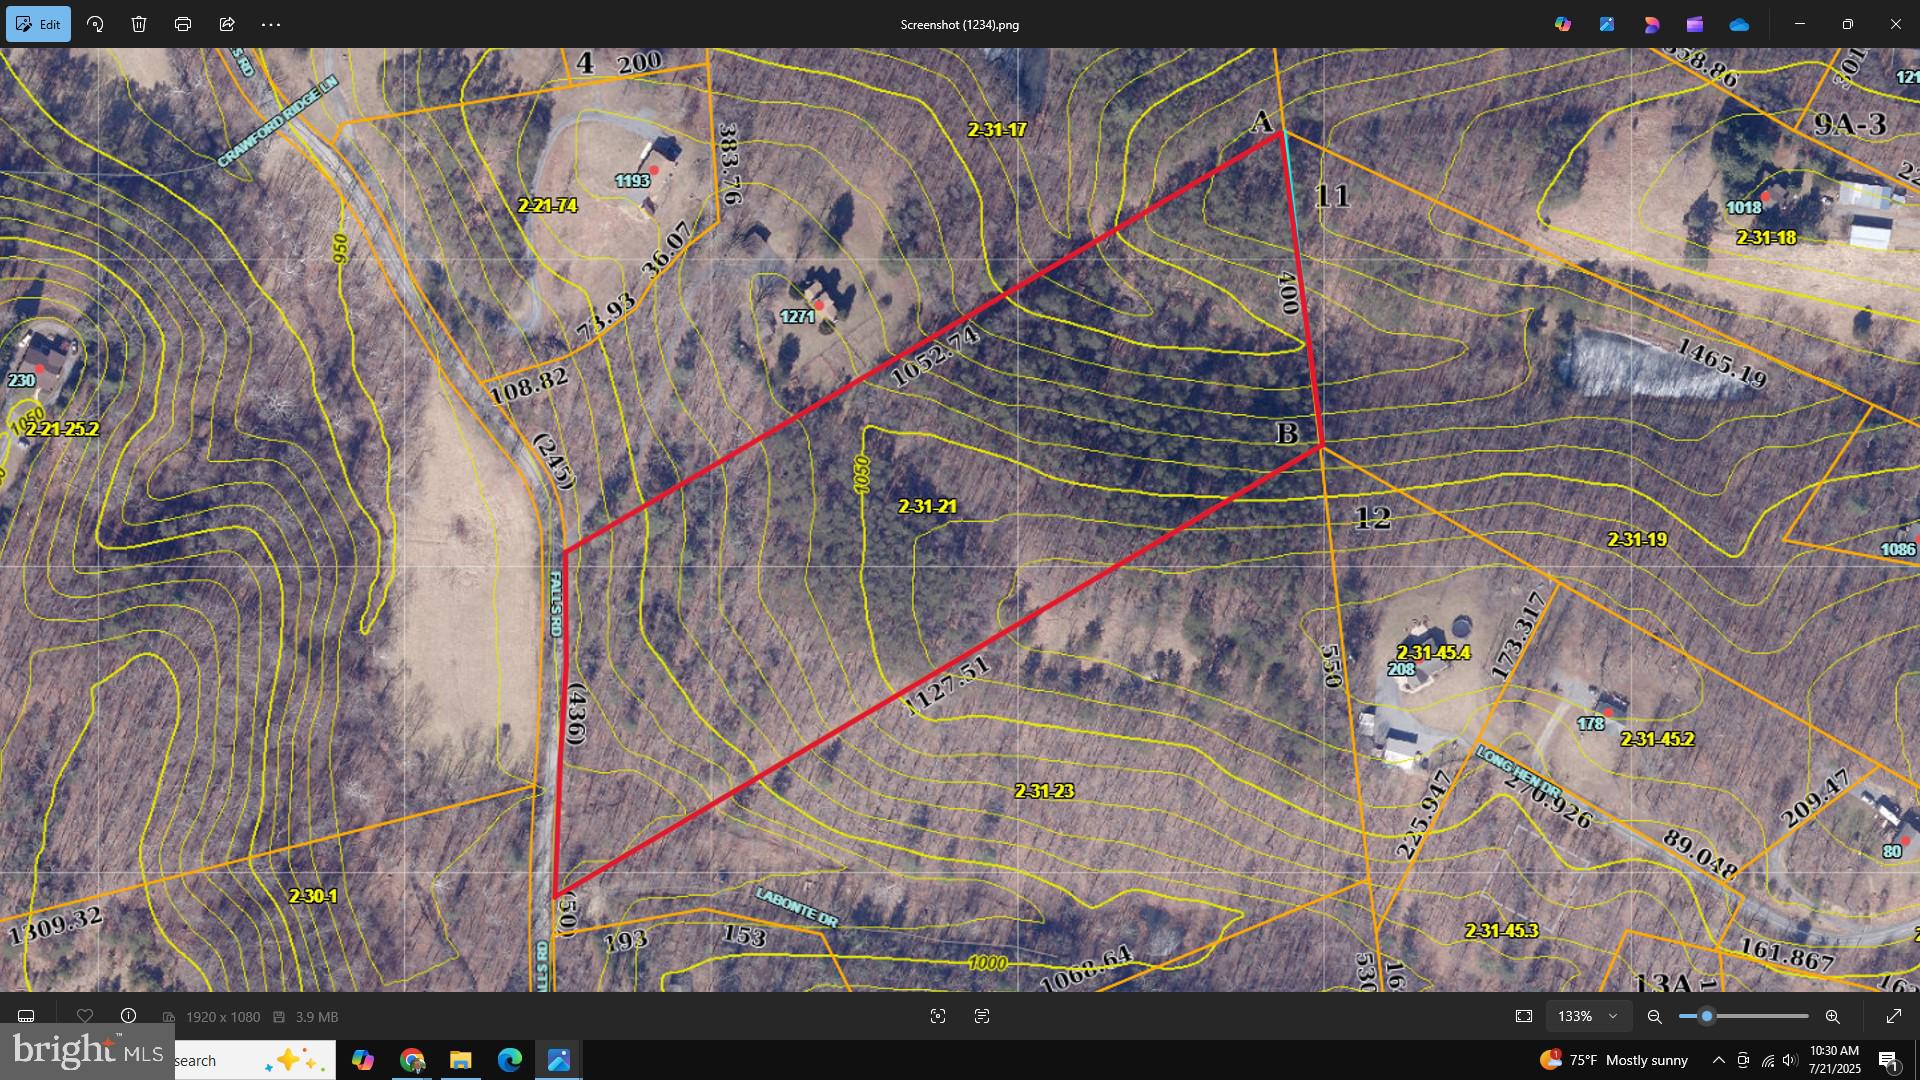Rotate the image with the rotate icon
Screen dimensions: 1920x1080
[x=95, y=24]
